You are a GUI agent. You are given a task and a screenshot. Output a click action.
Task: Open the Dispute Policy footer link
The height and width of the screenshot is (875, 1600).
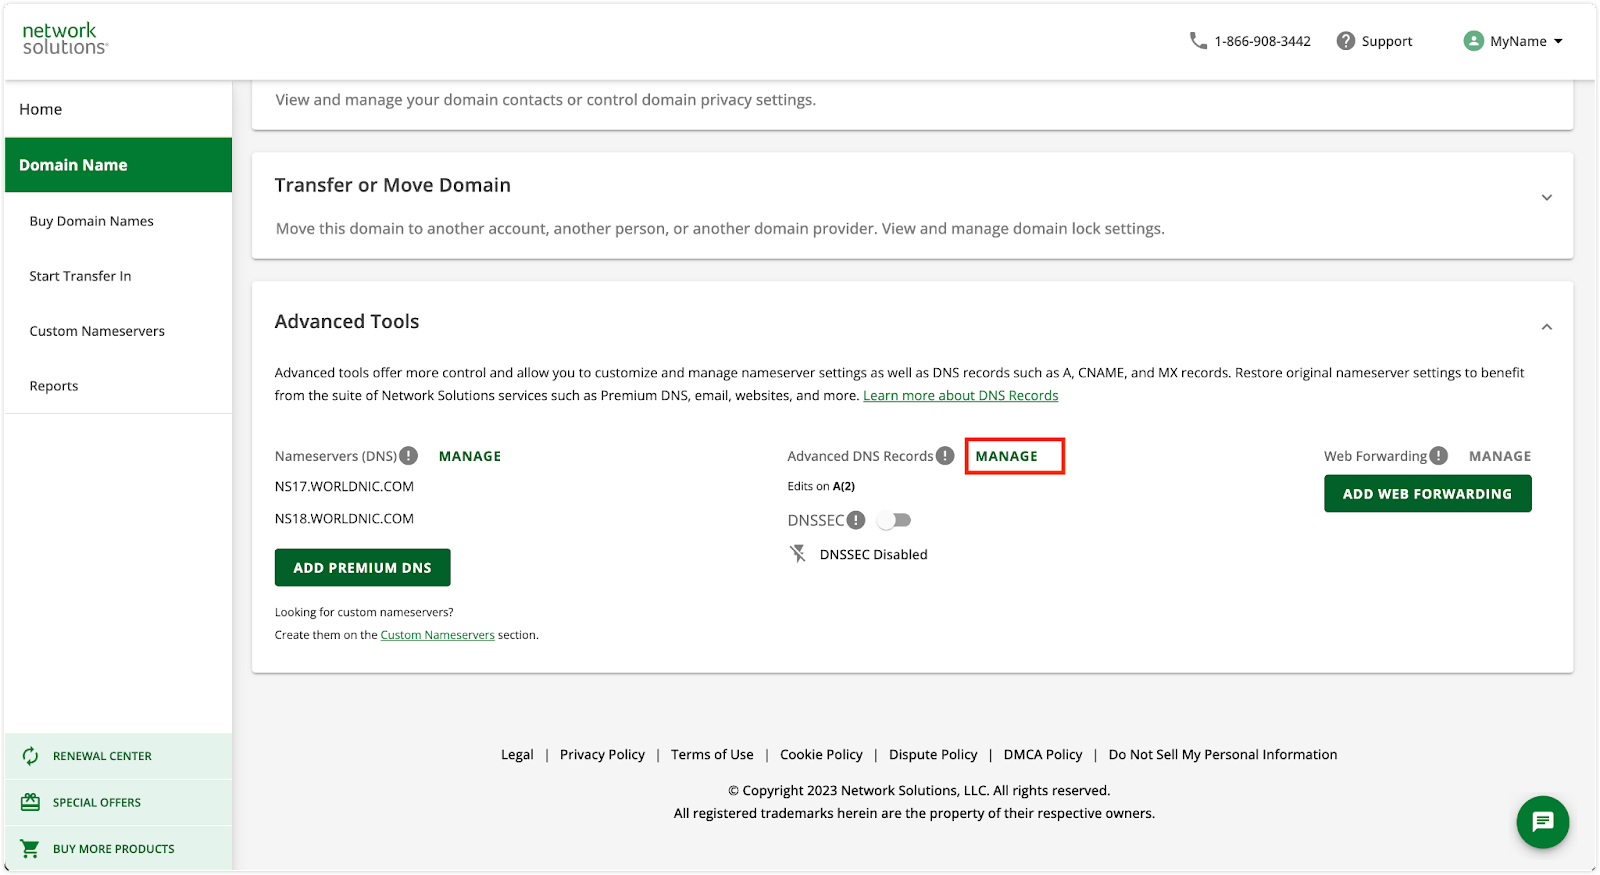[933, 755]
